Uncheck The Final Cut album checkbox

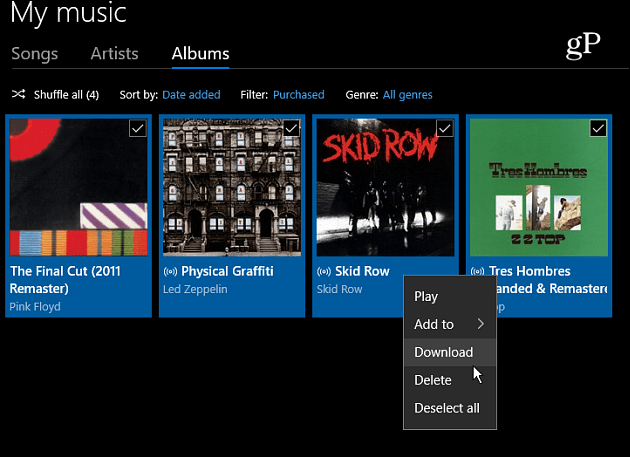[138, 129]
